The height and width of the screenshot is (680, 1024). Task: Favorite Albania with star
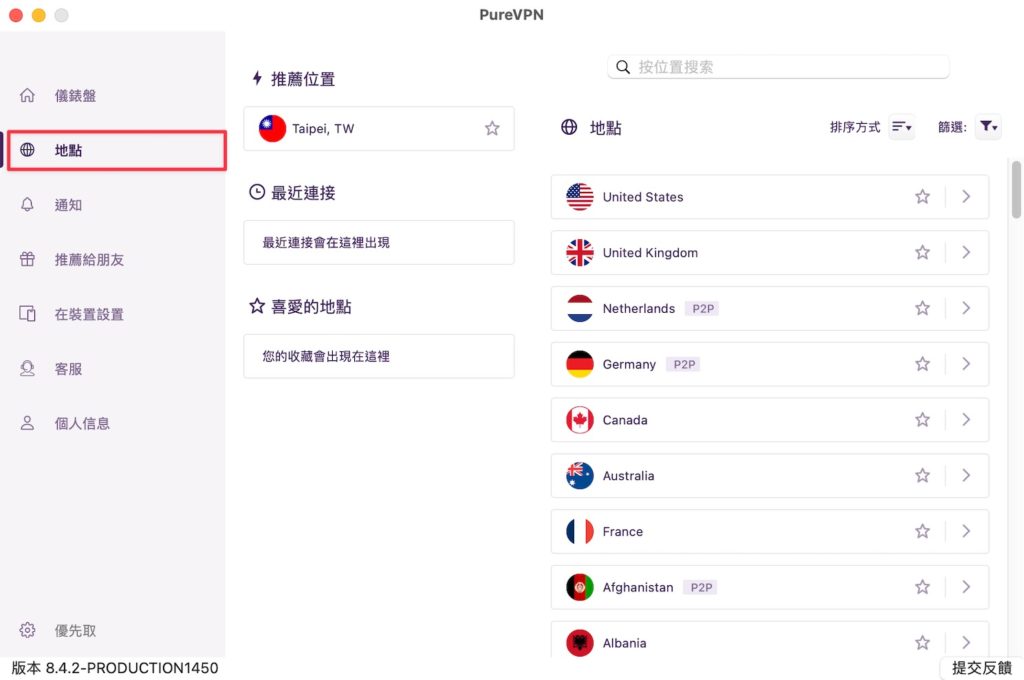point(922,643)
